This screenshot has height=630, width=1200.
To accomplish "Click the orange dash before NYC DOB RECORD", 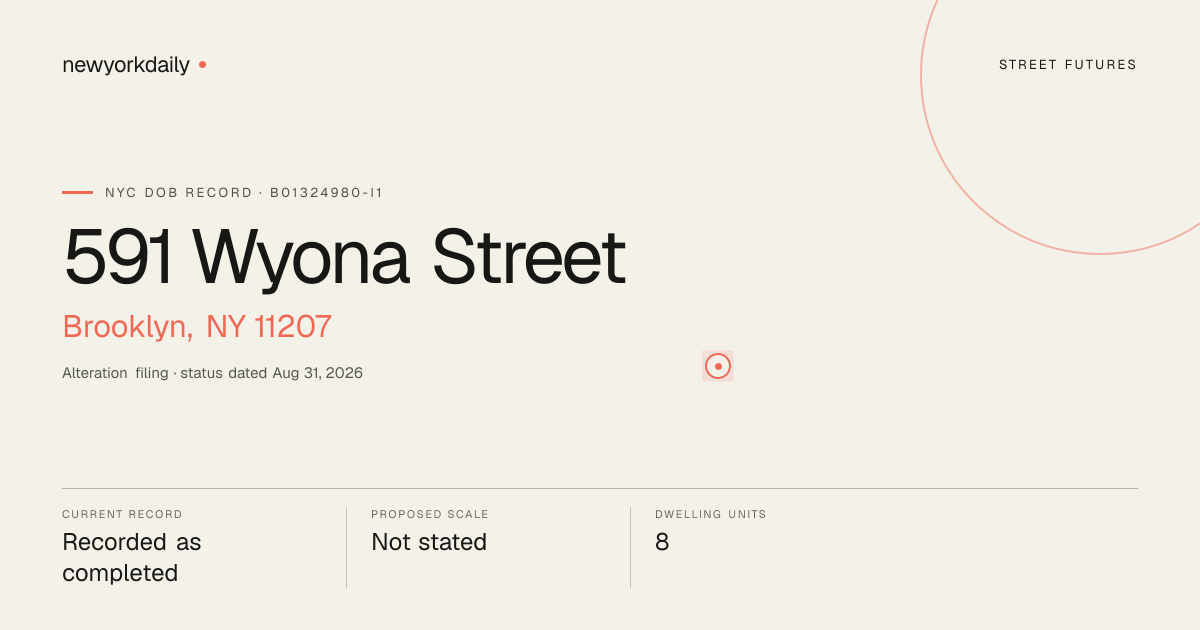I will point(77,192).
